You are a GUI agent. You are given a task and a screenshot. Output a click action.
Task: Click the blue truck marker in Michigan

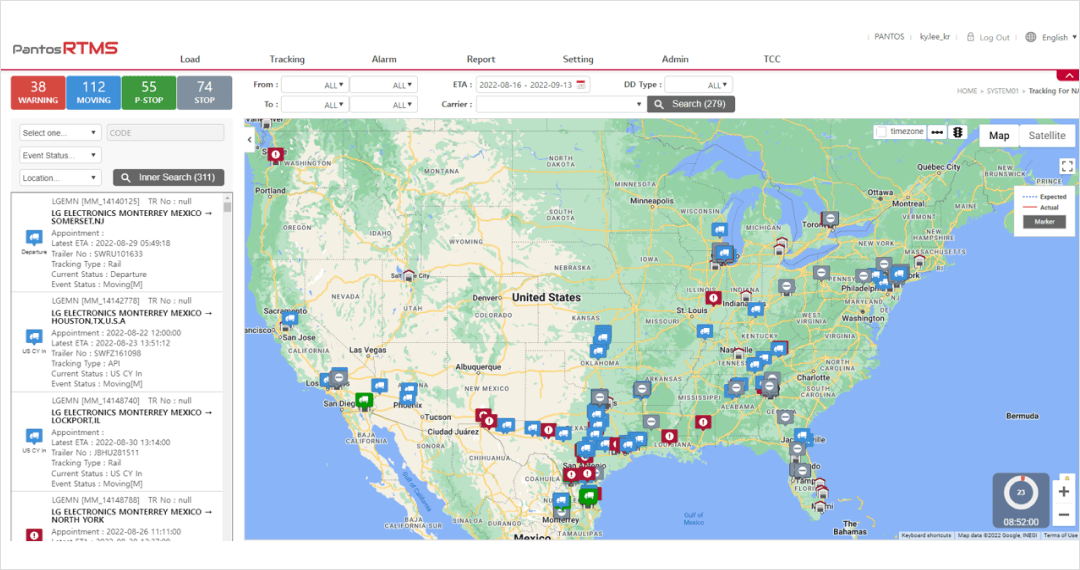point(720,230)
